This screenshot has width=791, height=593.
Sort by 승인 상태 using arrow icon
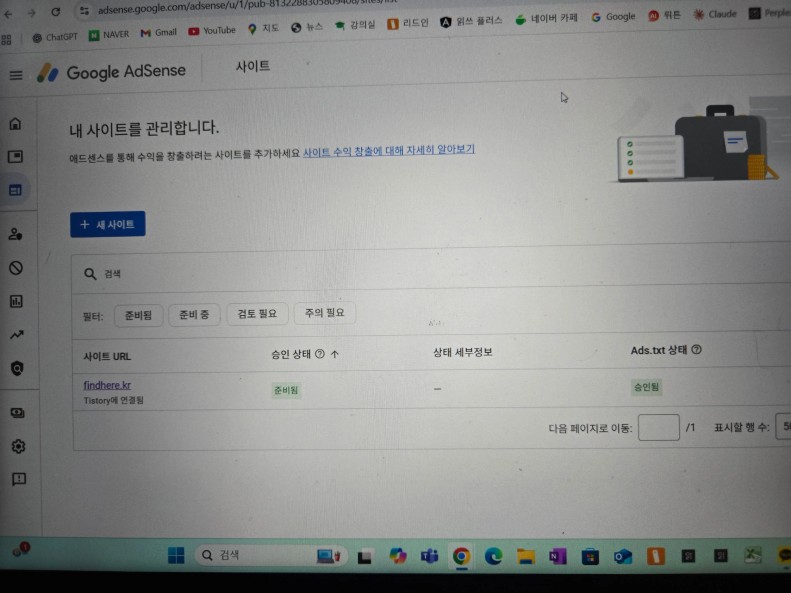(334, 354)
